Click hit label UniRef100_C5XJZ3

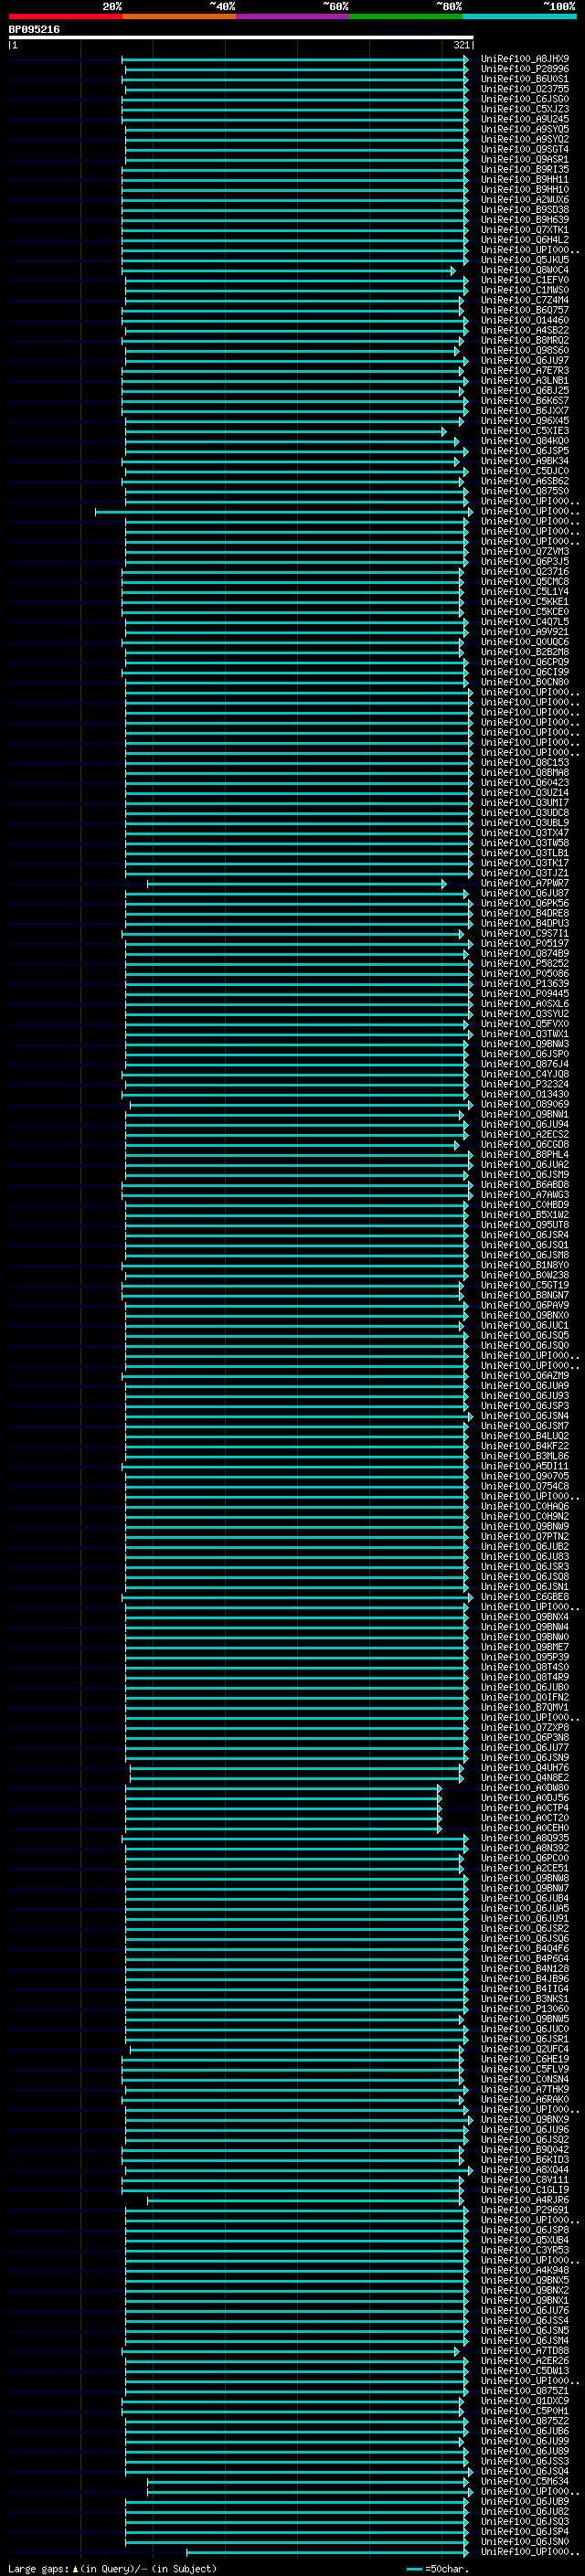[525, 109]
